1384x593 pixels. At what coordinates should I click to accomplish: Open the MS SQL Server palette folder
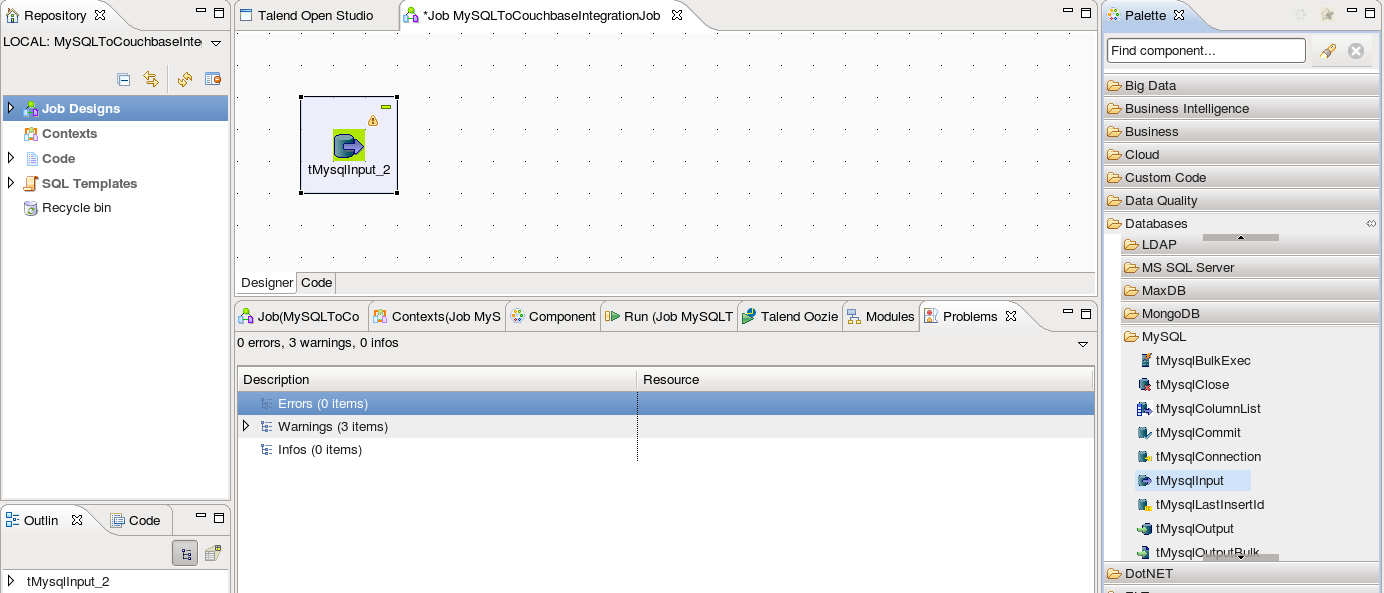tap(1250, 268)
